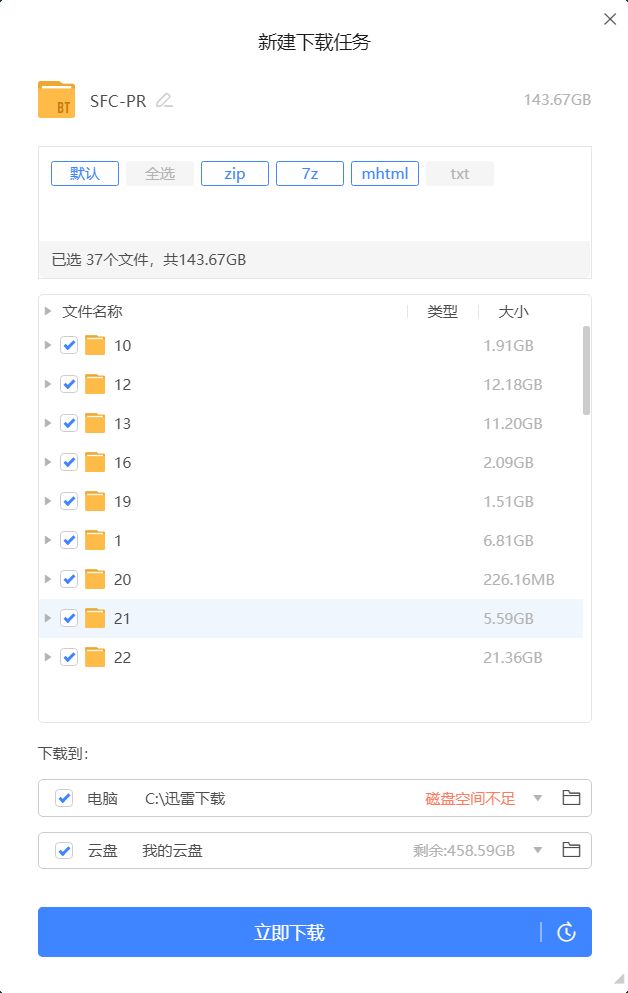The image size is (628, 993).
Task: Uncheck folder 16 checkbox
Action: (x=69, y=462)
